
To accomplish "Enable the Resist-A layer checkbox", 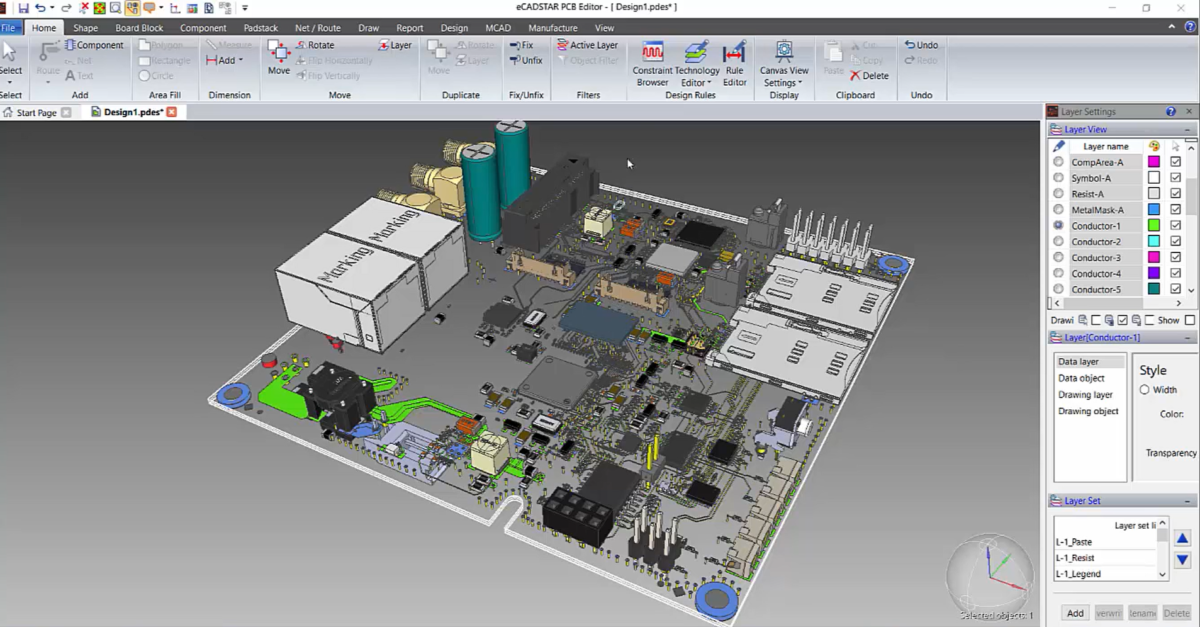I will 1175,193.
